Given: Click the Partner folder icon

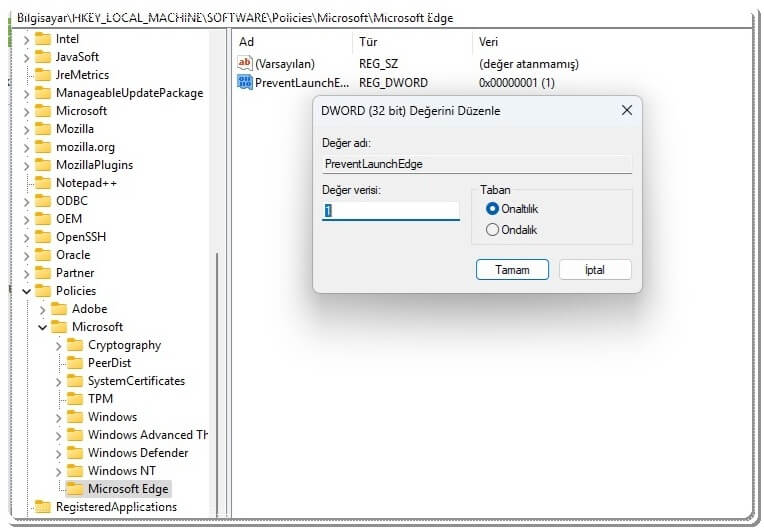Looking at the screenshot, I should point(43,273).
